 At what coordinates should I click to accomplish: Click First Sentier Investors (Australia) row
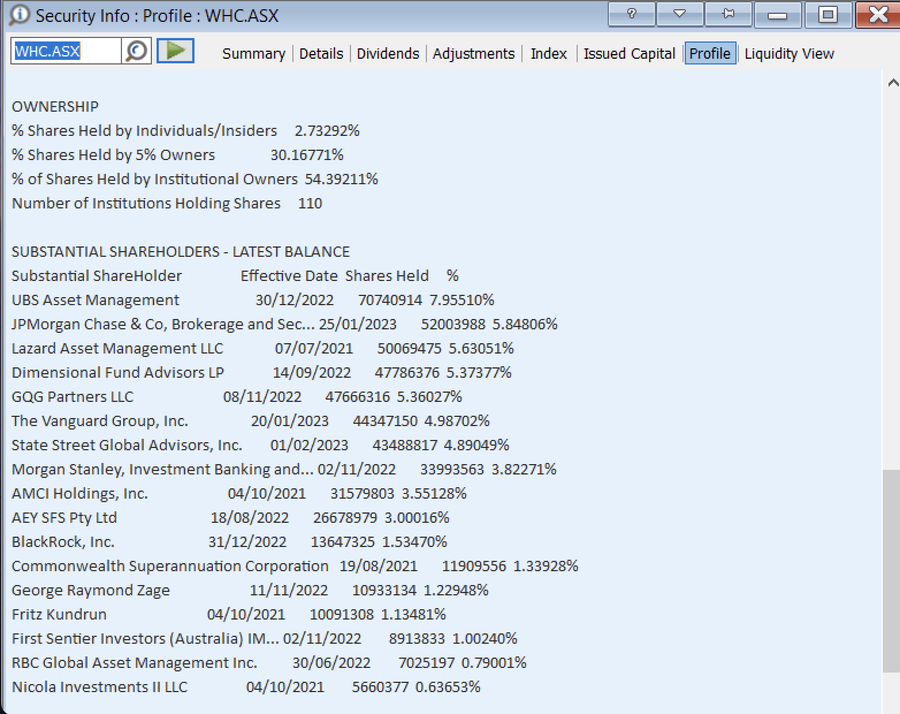265,638
